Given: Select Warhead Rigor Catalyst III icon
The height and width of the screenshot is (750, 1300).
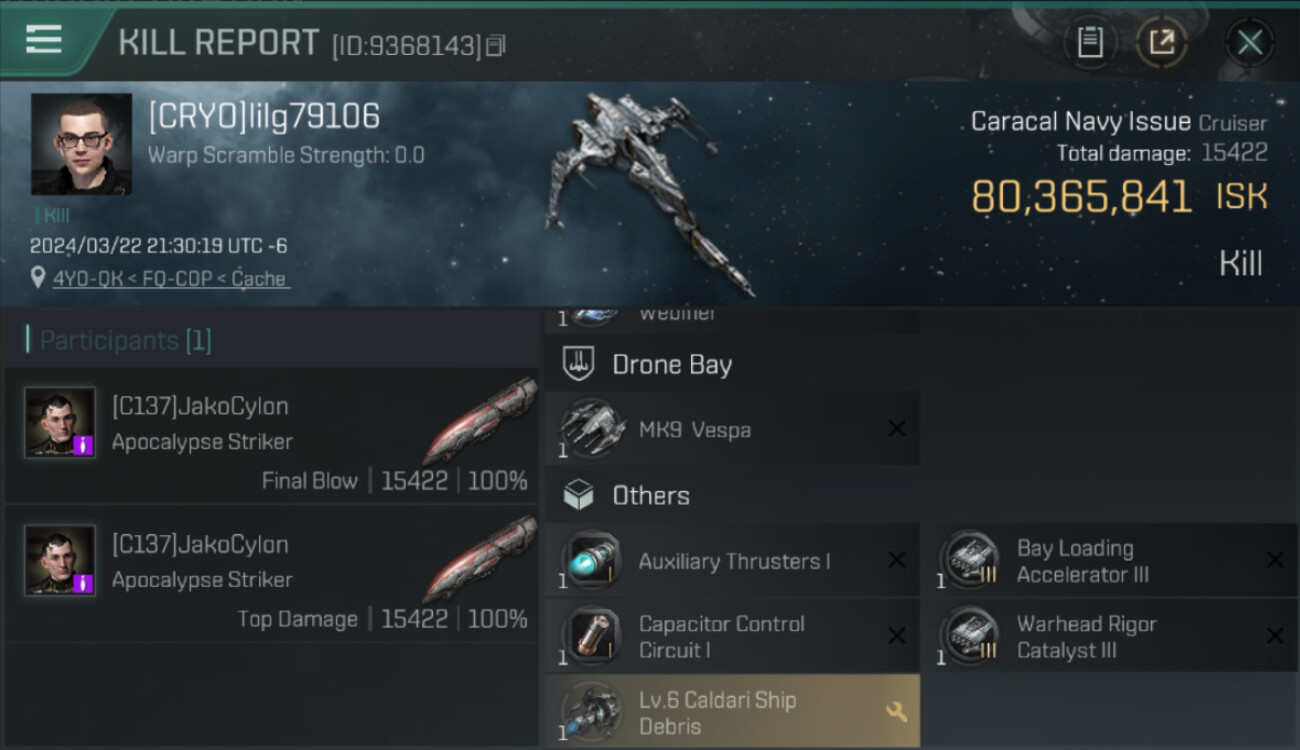Looking at the screenshot, I should [x=970, y=636].
